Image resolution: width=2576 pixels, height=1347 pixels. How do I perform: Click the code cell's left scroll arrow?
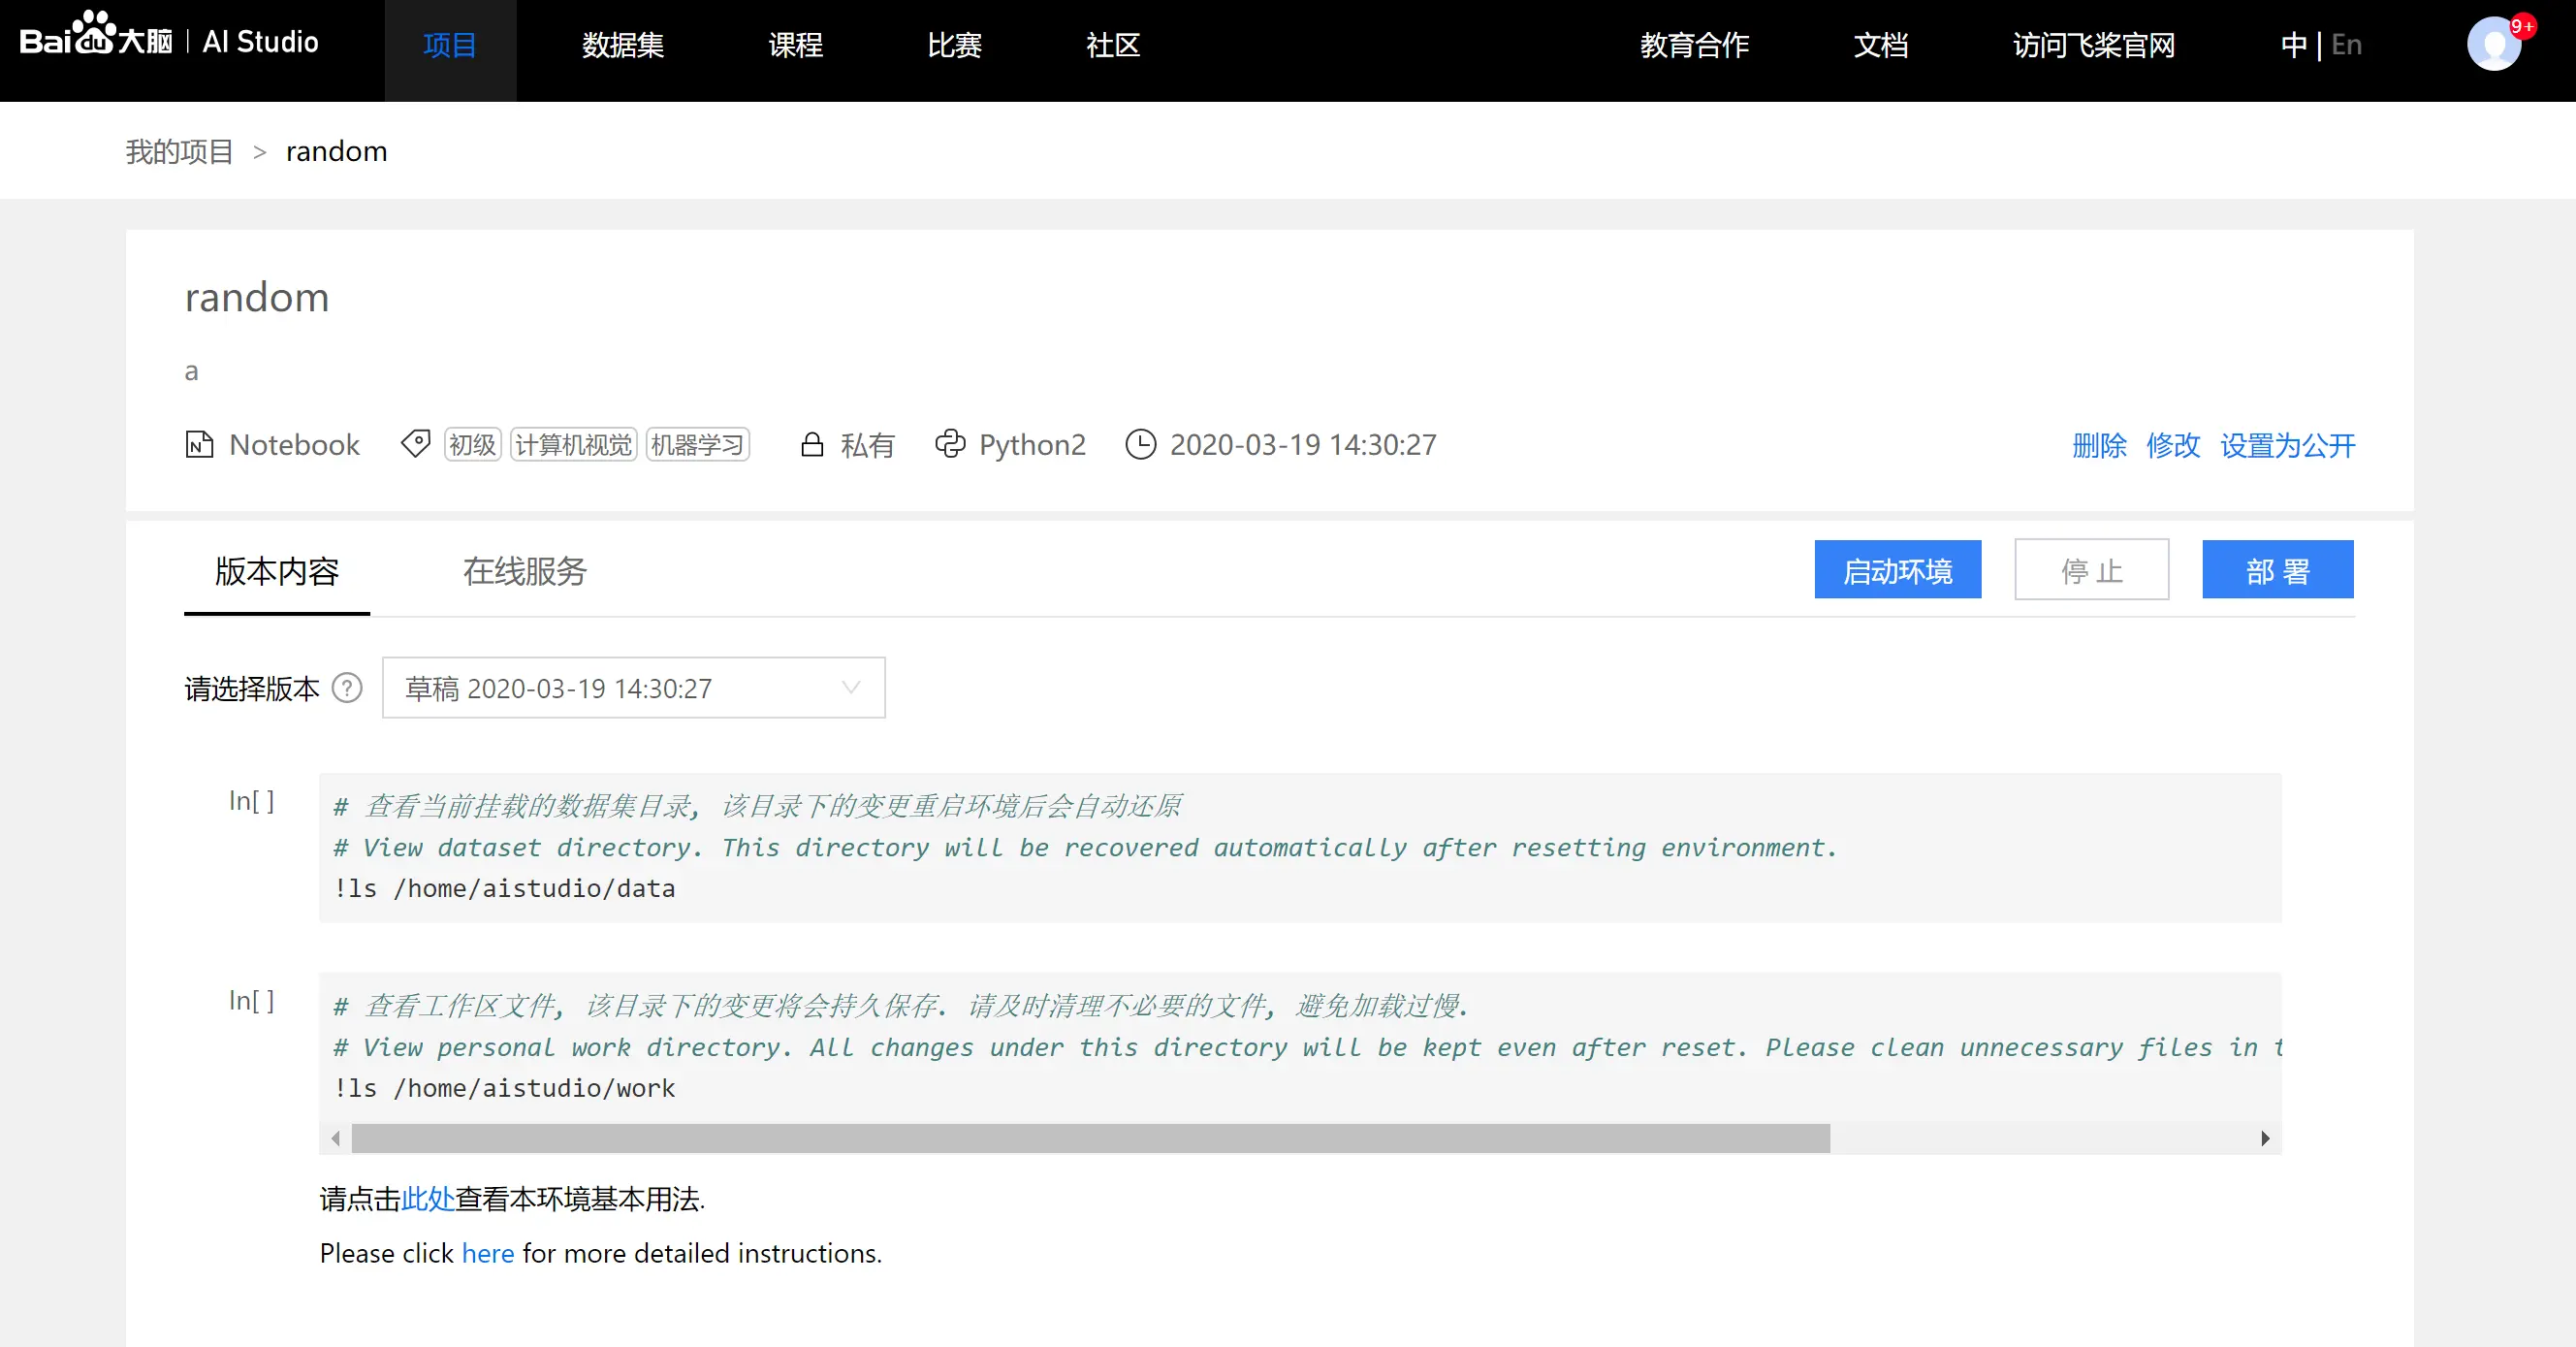336,1138
